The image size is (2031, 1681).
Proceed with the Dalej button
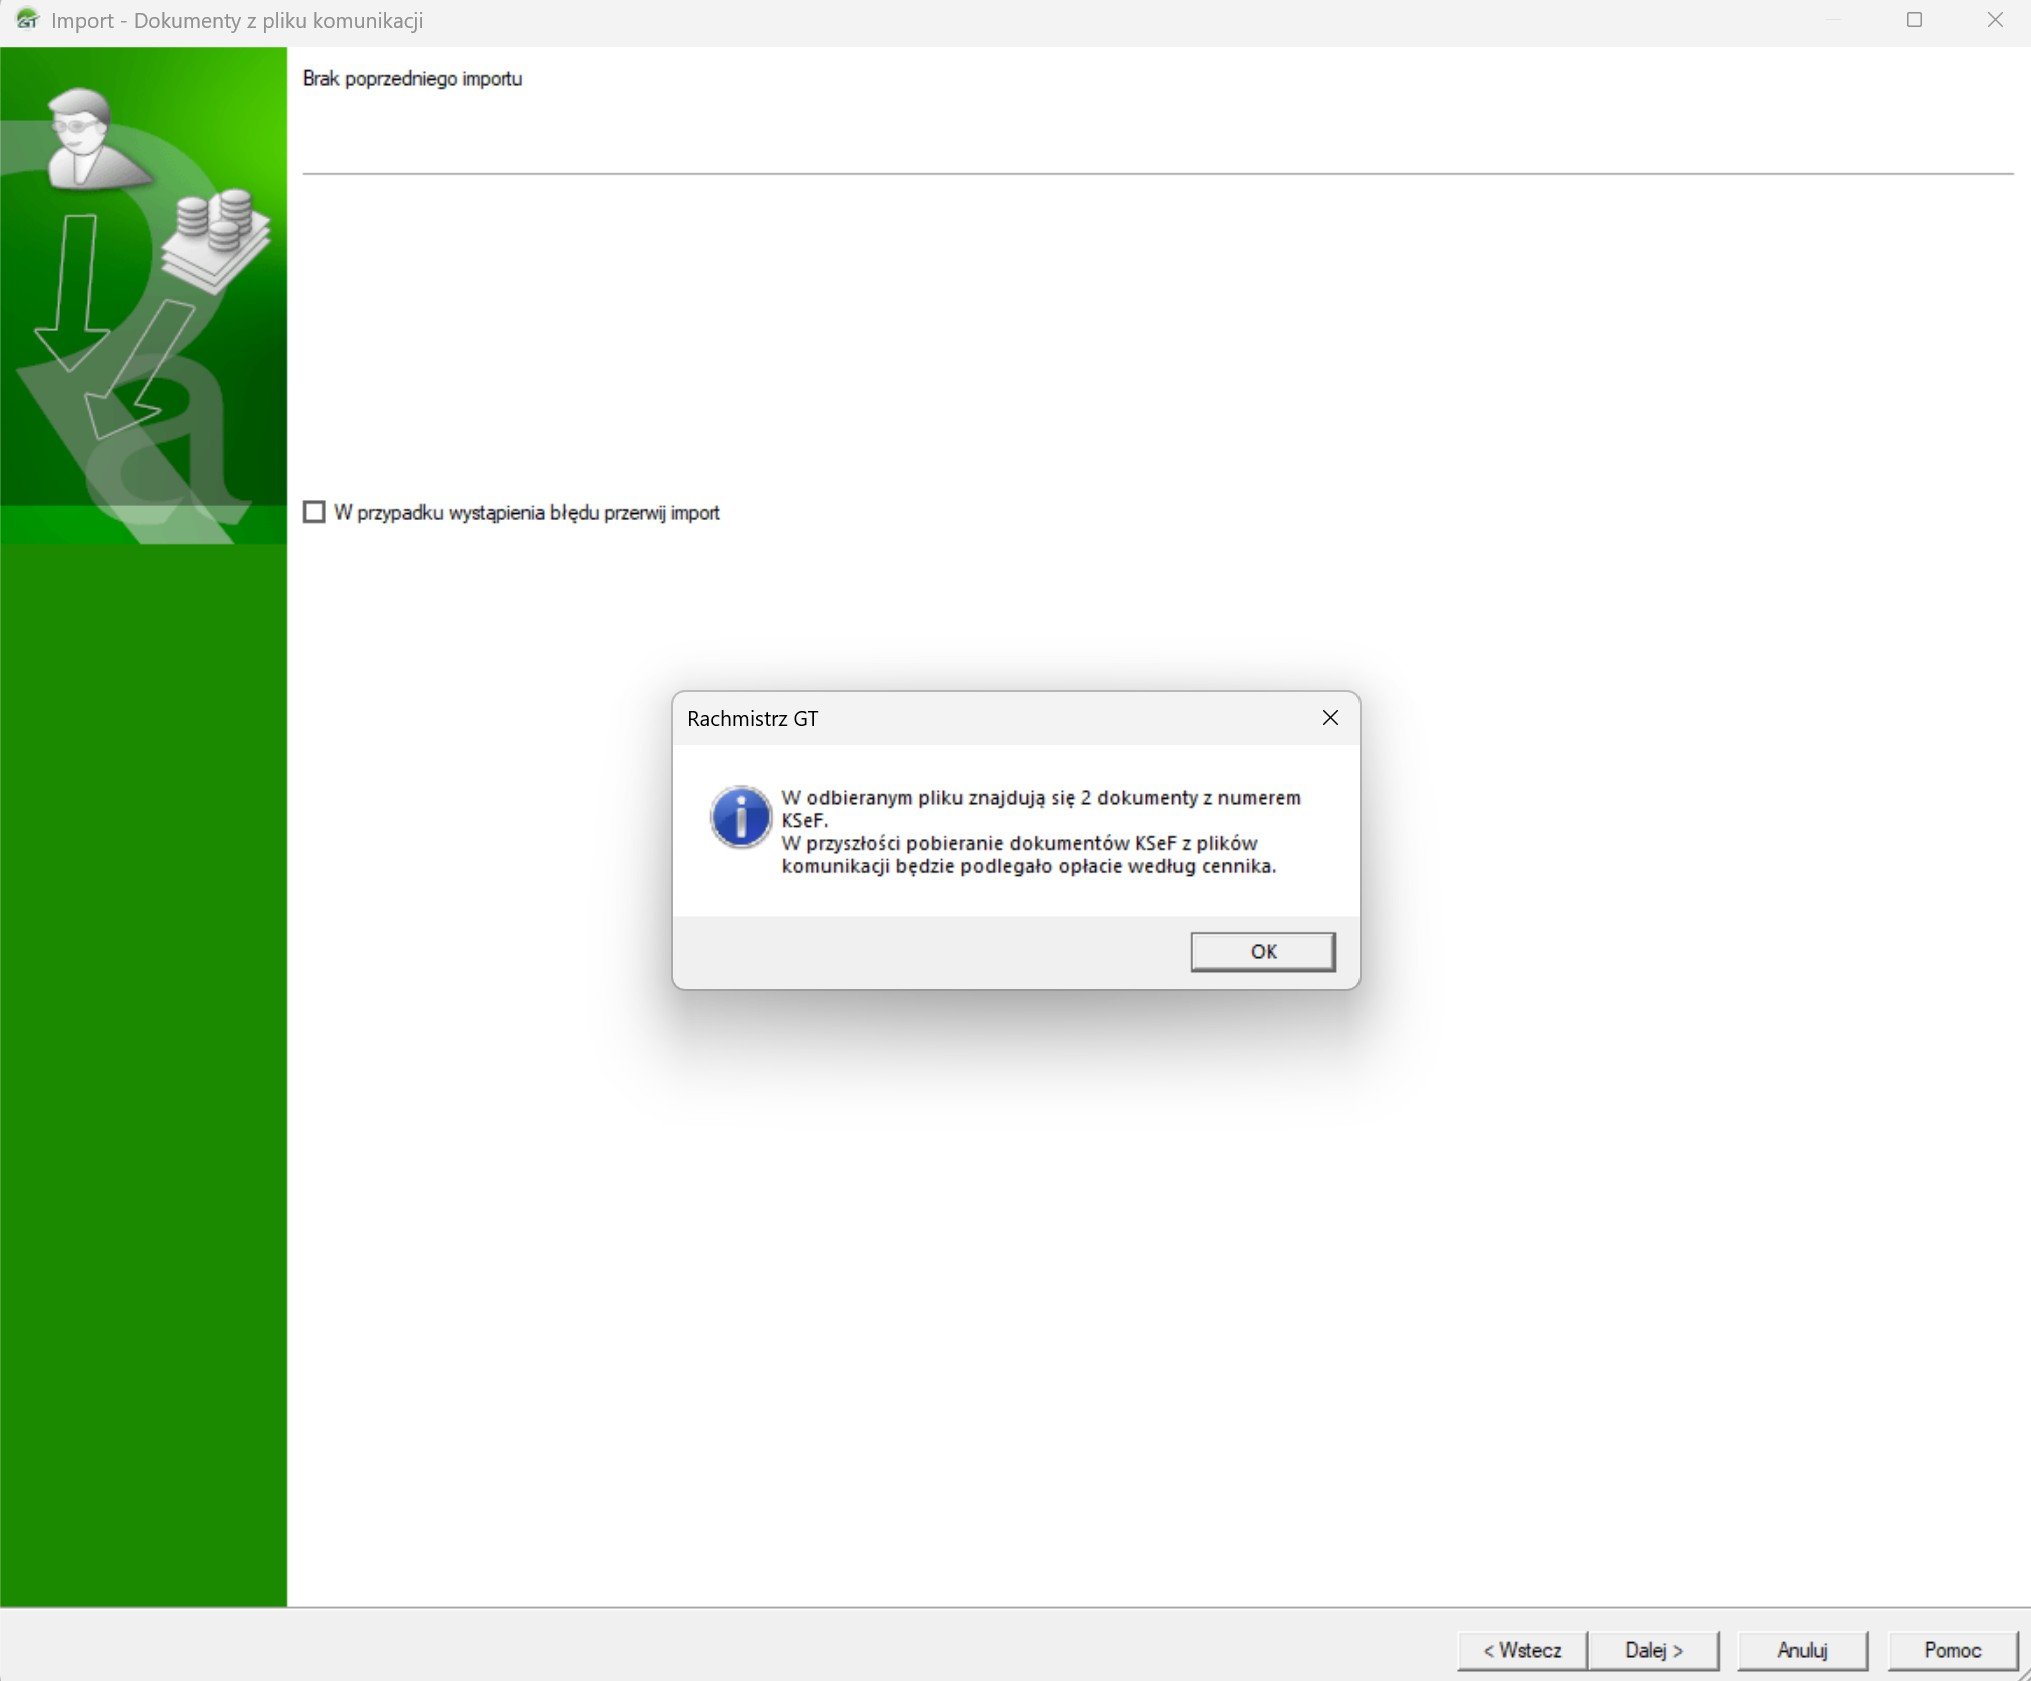(x=1653, y=1650)
